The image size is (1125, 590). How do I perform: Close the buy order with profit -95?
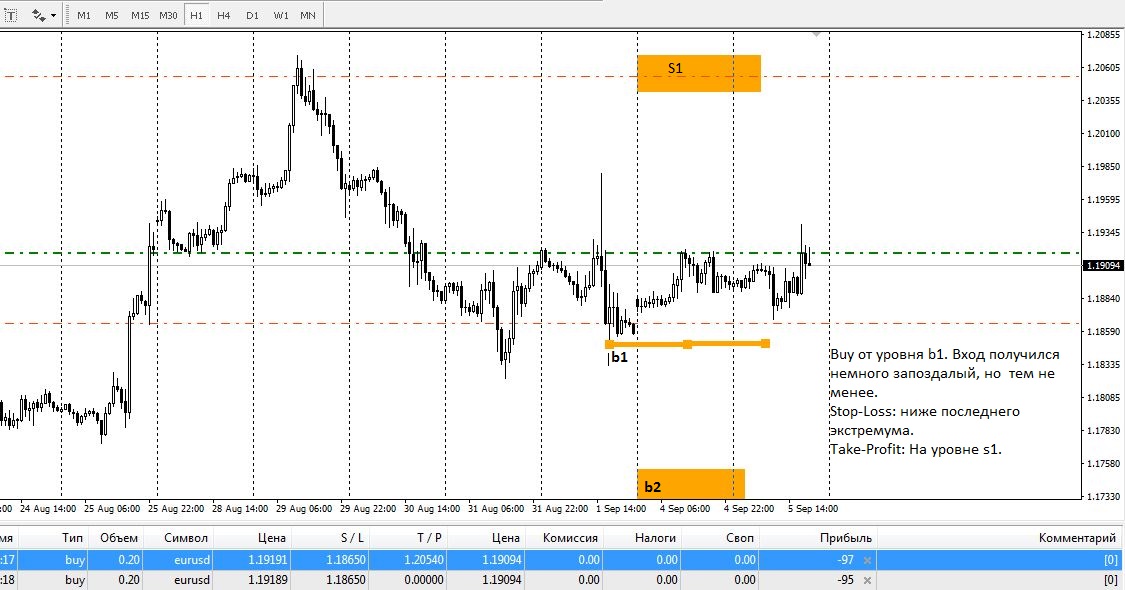pyautogui.click(x=867, y=580)
